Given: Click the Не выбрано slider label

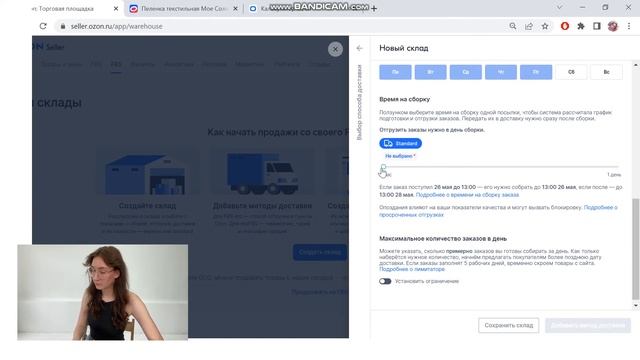Looking at the screenshot, I should point(400,156).
